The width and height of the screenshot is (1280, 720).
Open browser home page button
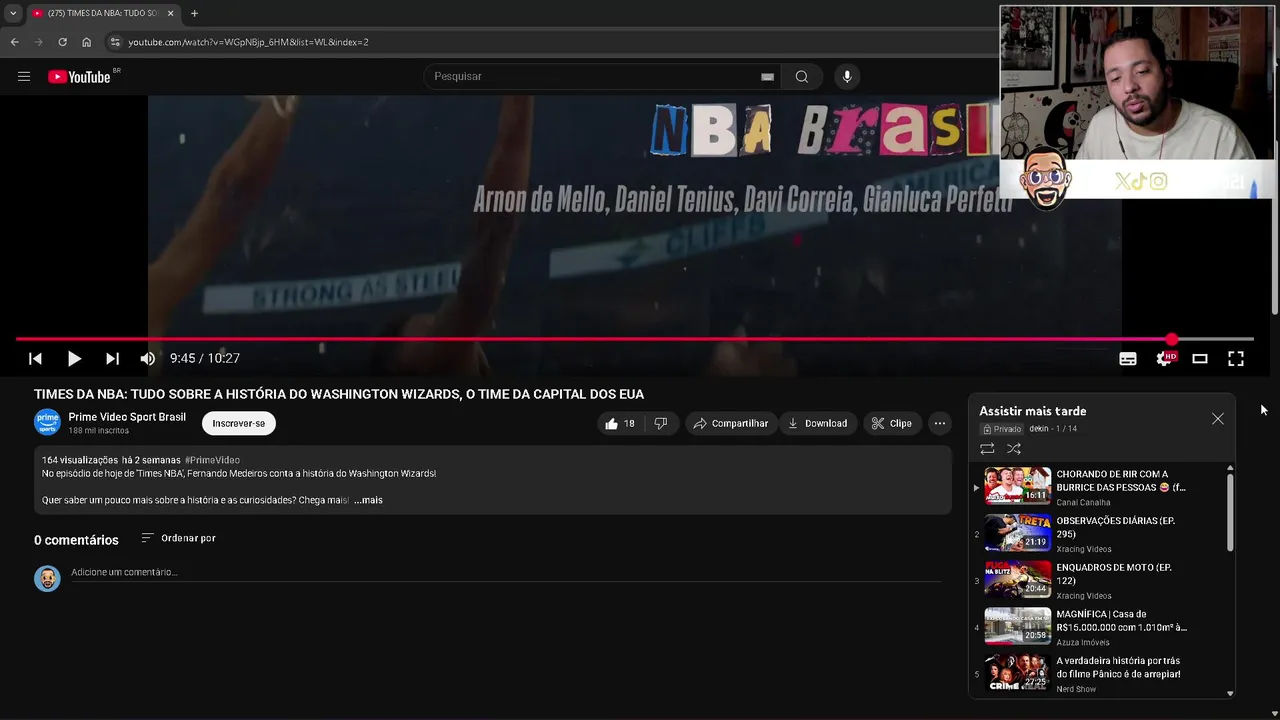[x=86, y=42]
